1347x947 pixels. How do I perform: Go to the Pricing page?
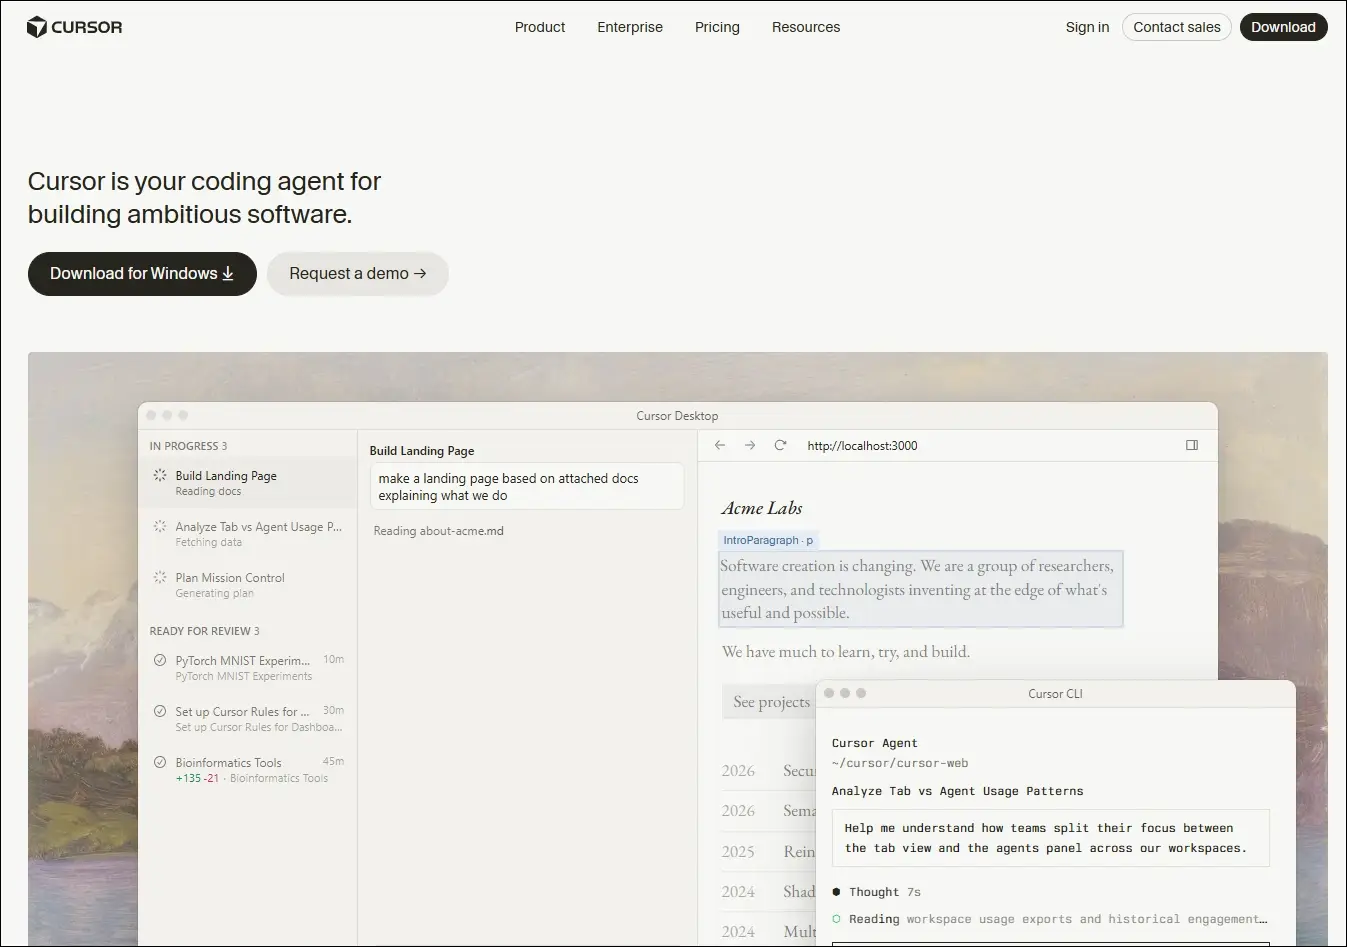coord(717,27)
